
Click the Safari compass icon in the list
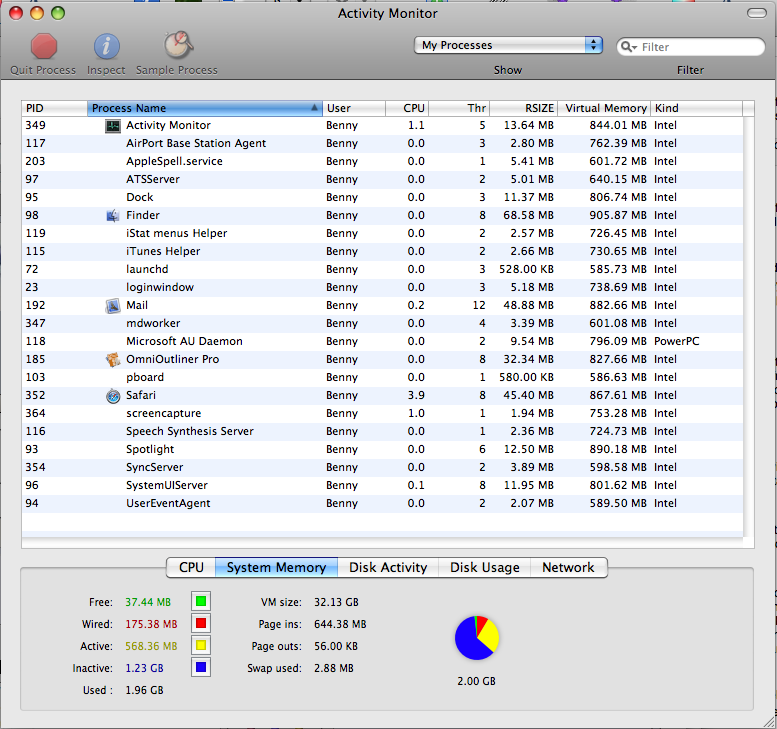point(113,396)
